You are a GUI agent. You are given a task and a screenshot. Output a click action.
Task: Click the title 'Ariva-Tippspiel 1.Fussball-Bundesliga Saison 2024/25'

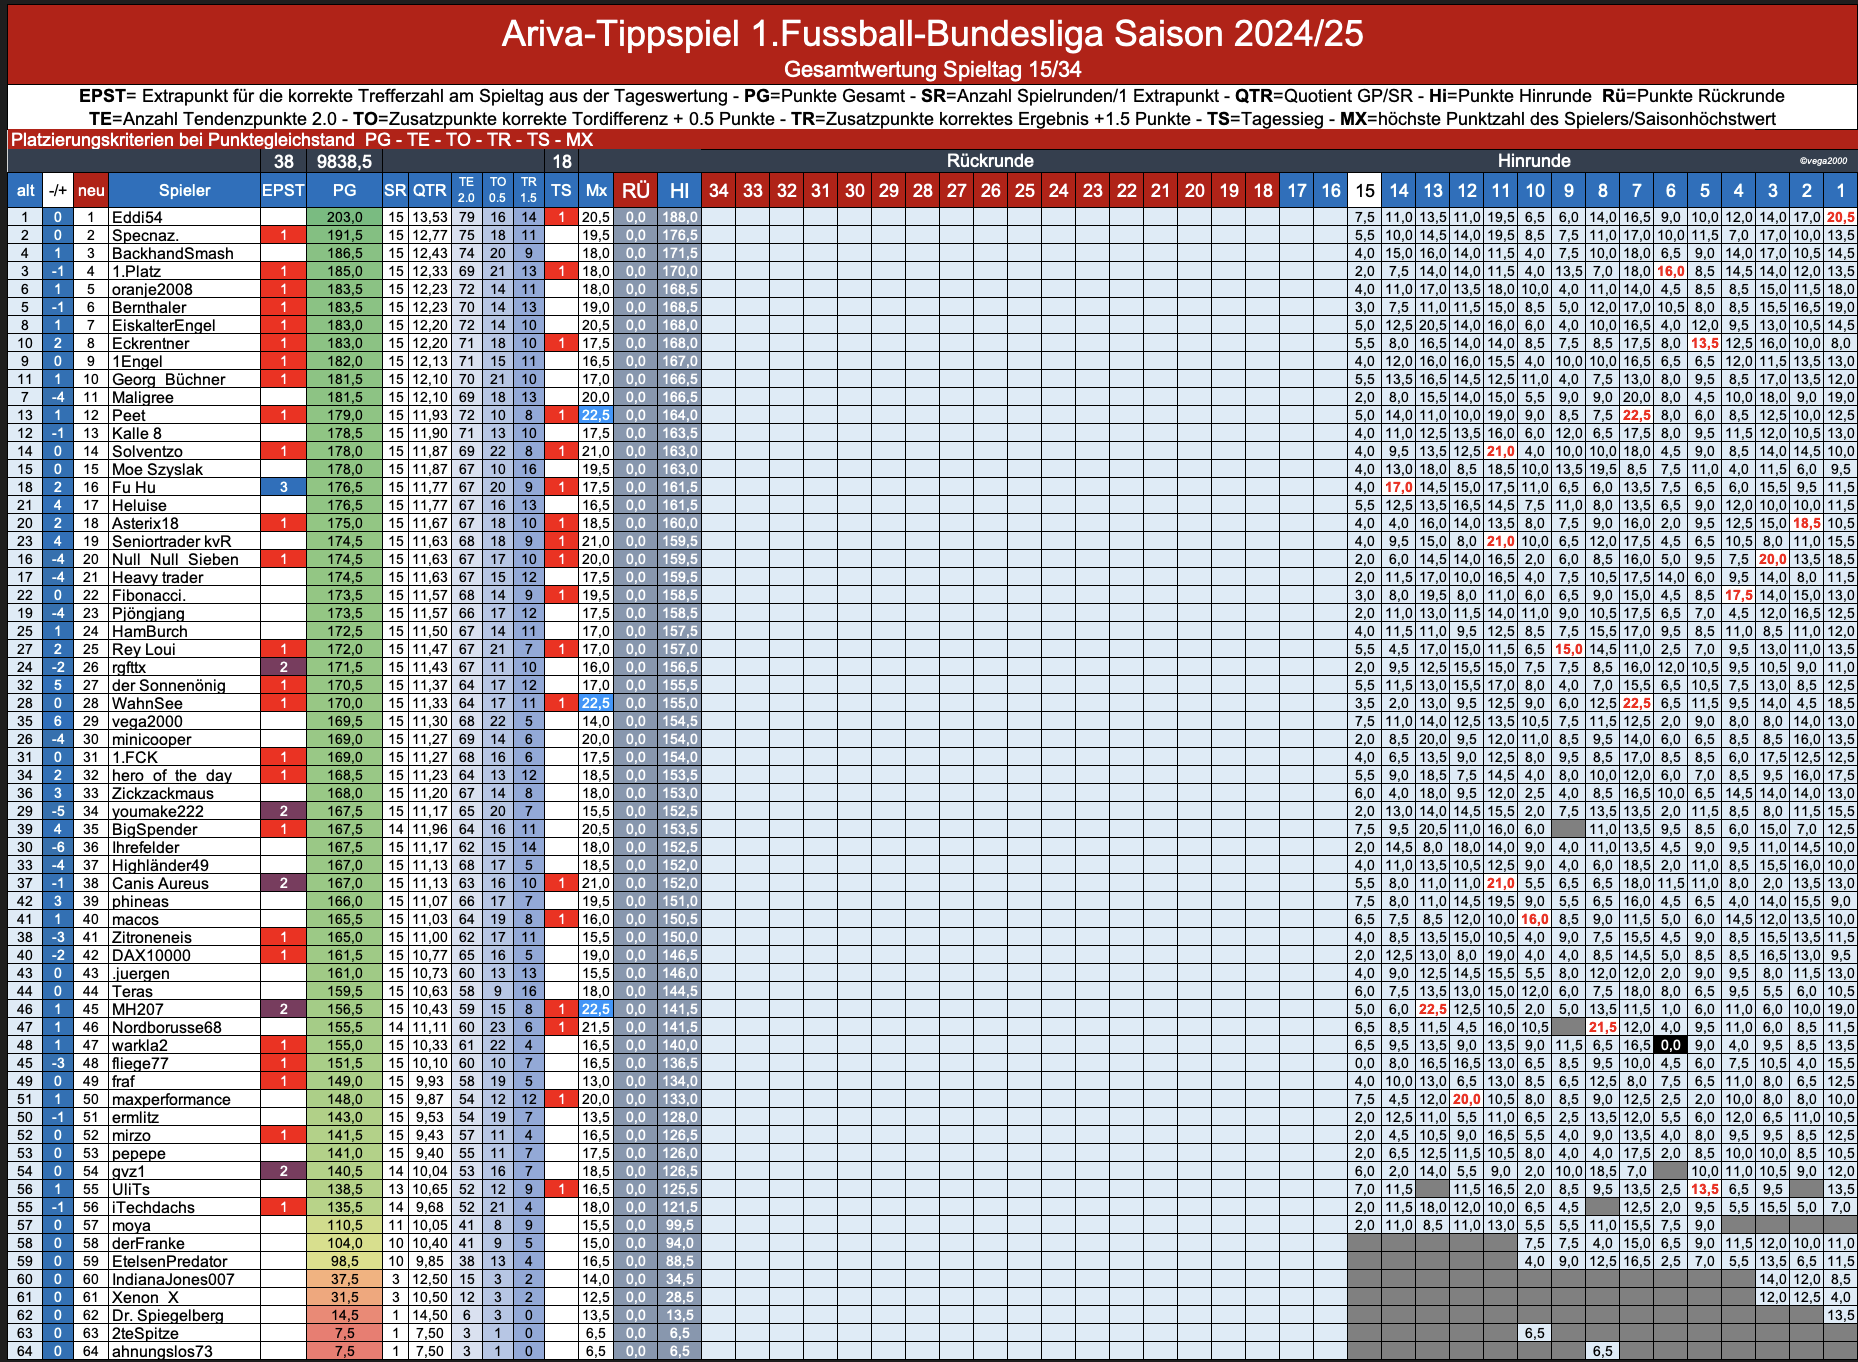(932, 34)
